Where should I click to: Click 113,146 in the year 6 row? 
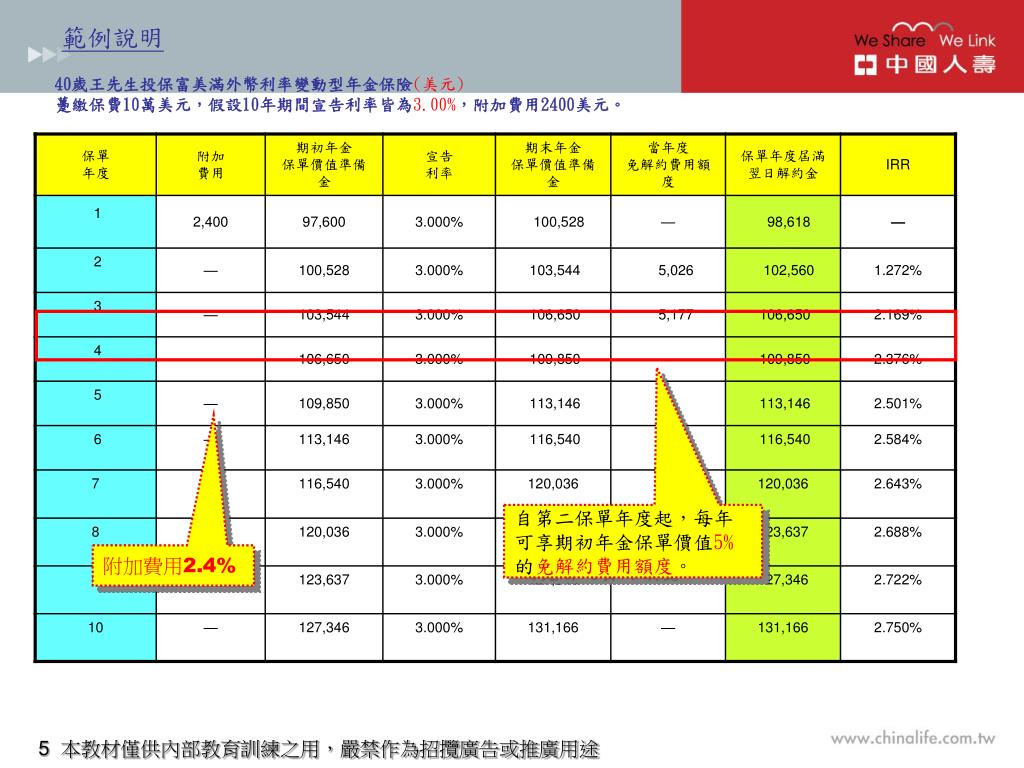coord(324,440)
